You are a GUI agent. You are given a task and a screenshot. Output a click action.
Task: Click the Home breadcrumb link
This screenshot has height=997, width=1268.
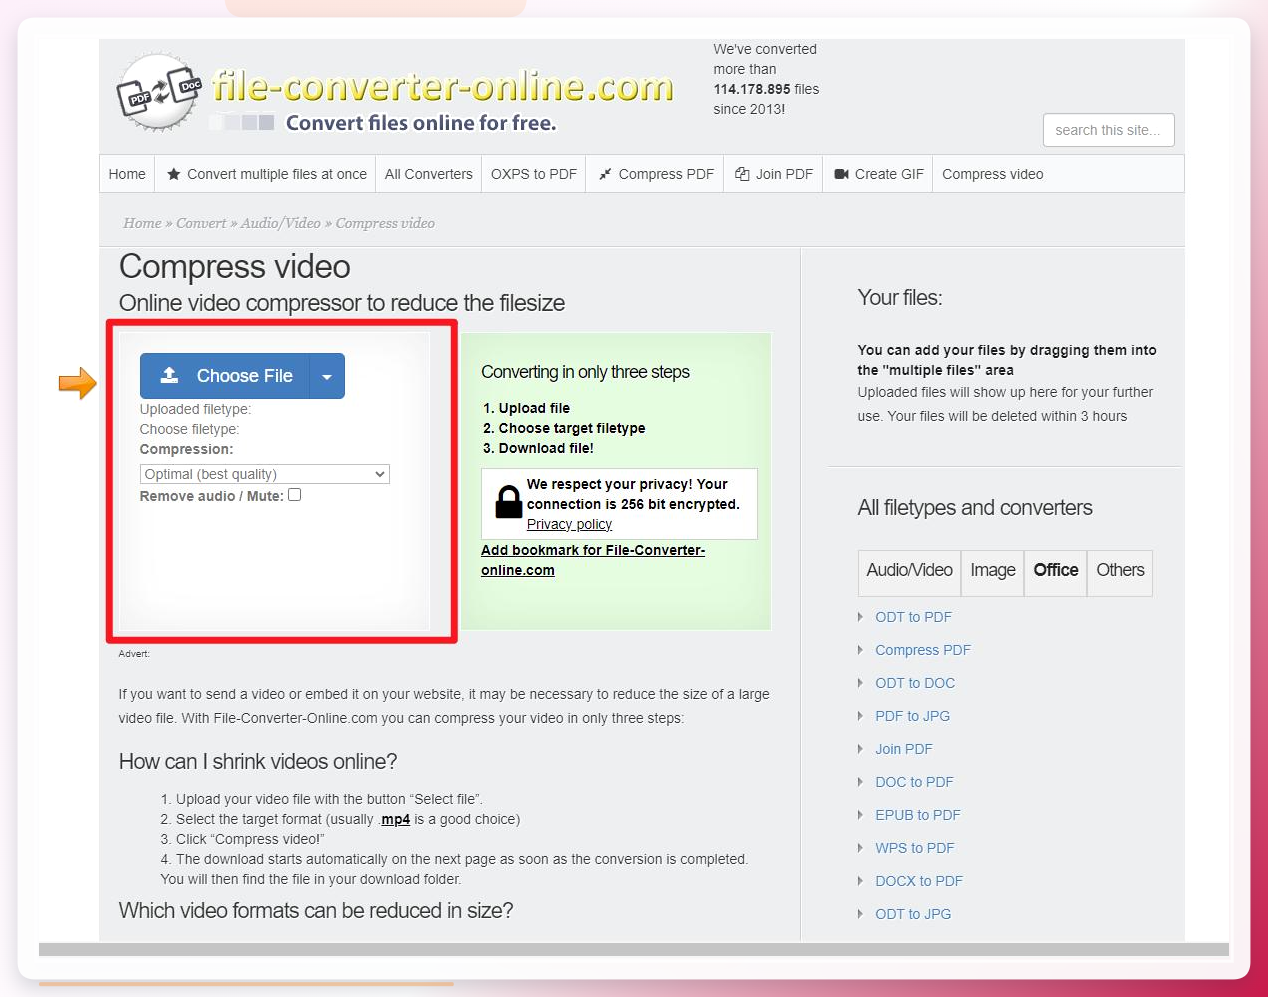(x=142, y=223)
